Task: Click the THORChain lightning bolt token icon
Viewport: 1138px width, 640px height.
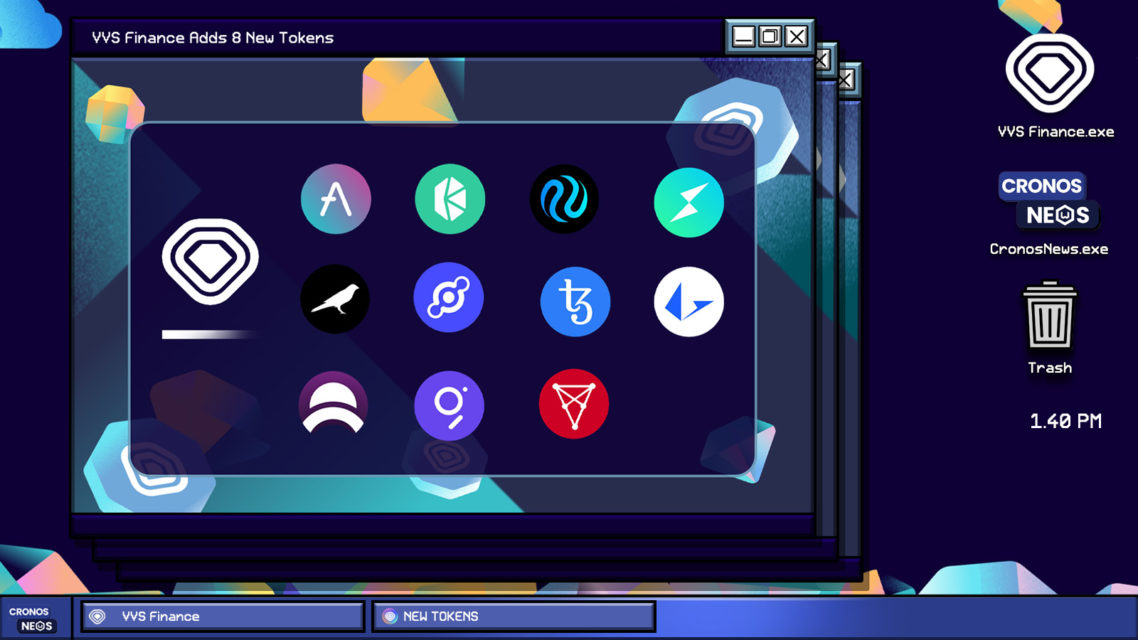Action: tap(689, 202)
